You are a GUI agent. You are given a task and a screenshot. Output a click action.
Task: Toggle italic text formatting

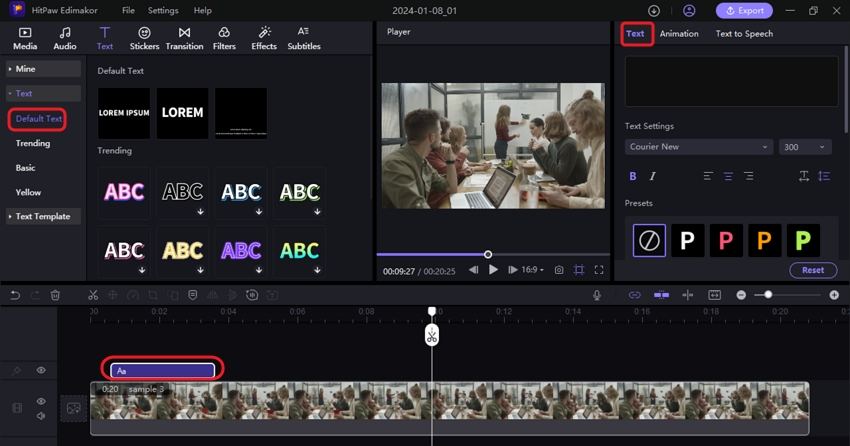pos(653,176)
